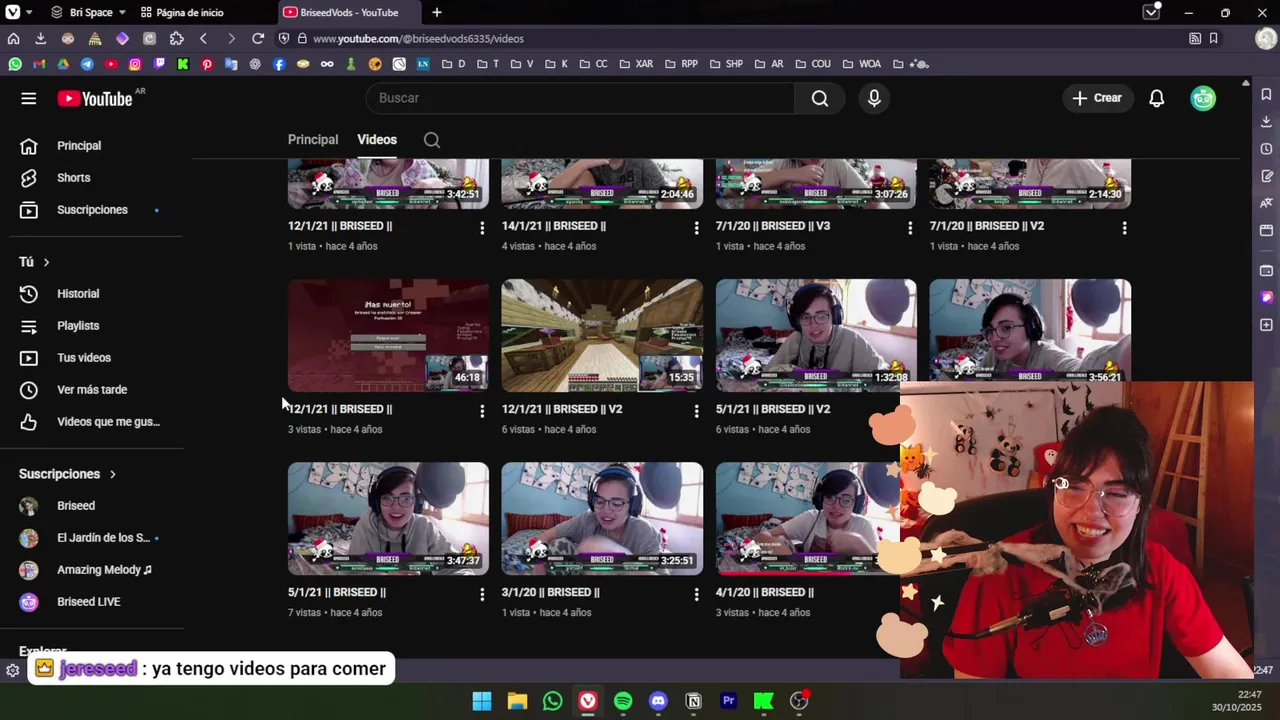1280x720 pixels.
Task: Open Gmail bookmark in bookmarks bar
Action: click(39, 64)
